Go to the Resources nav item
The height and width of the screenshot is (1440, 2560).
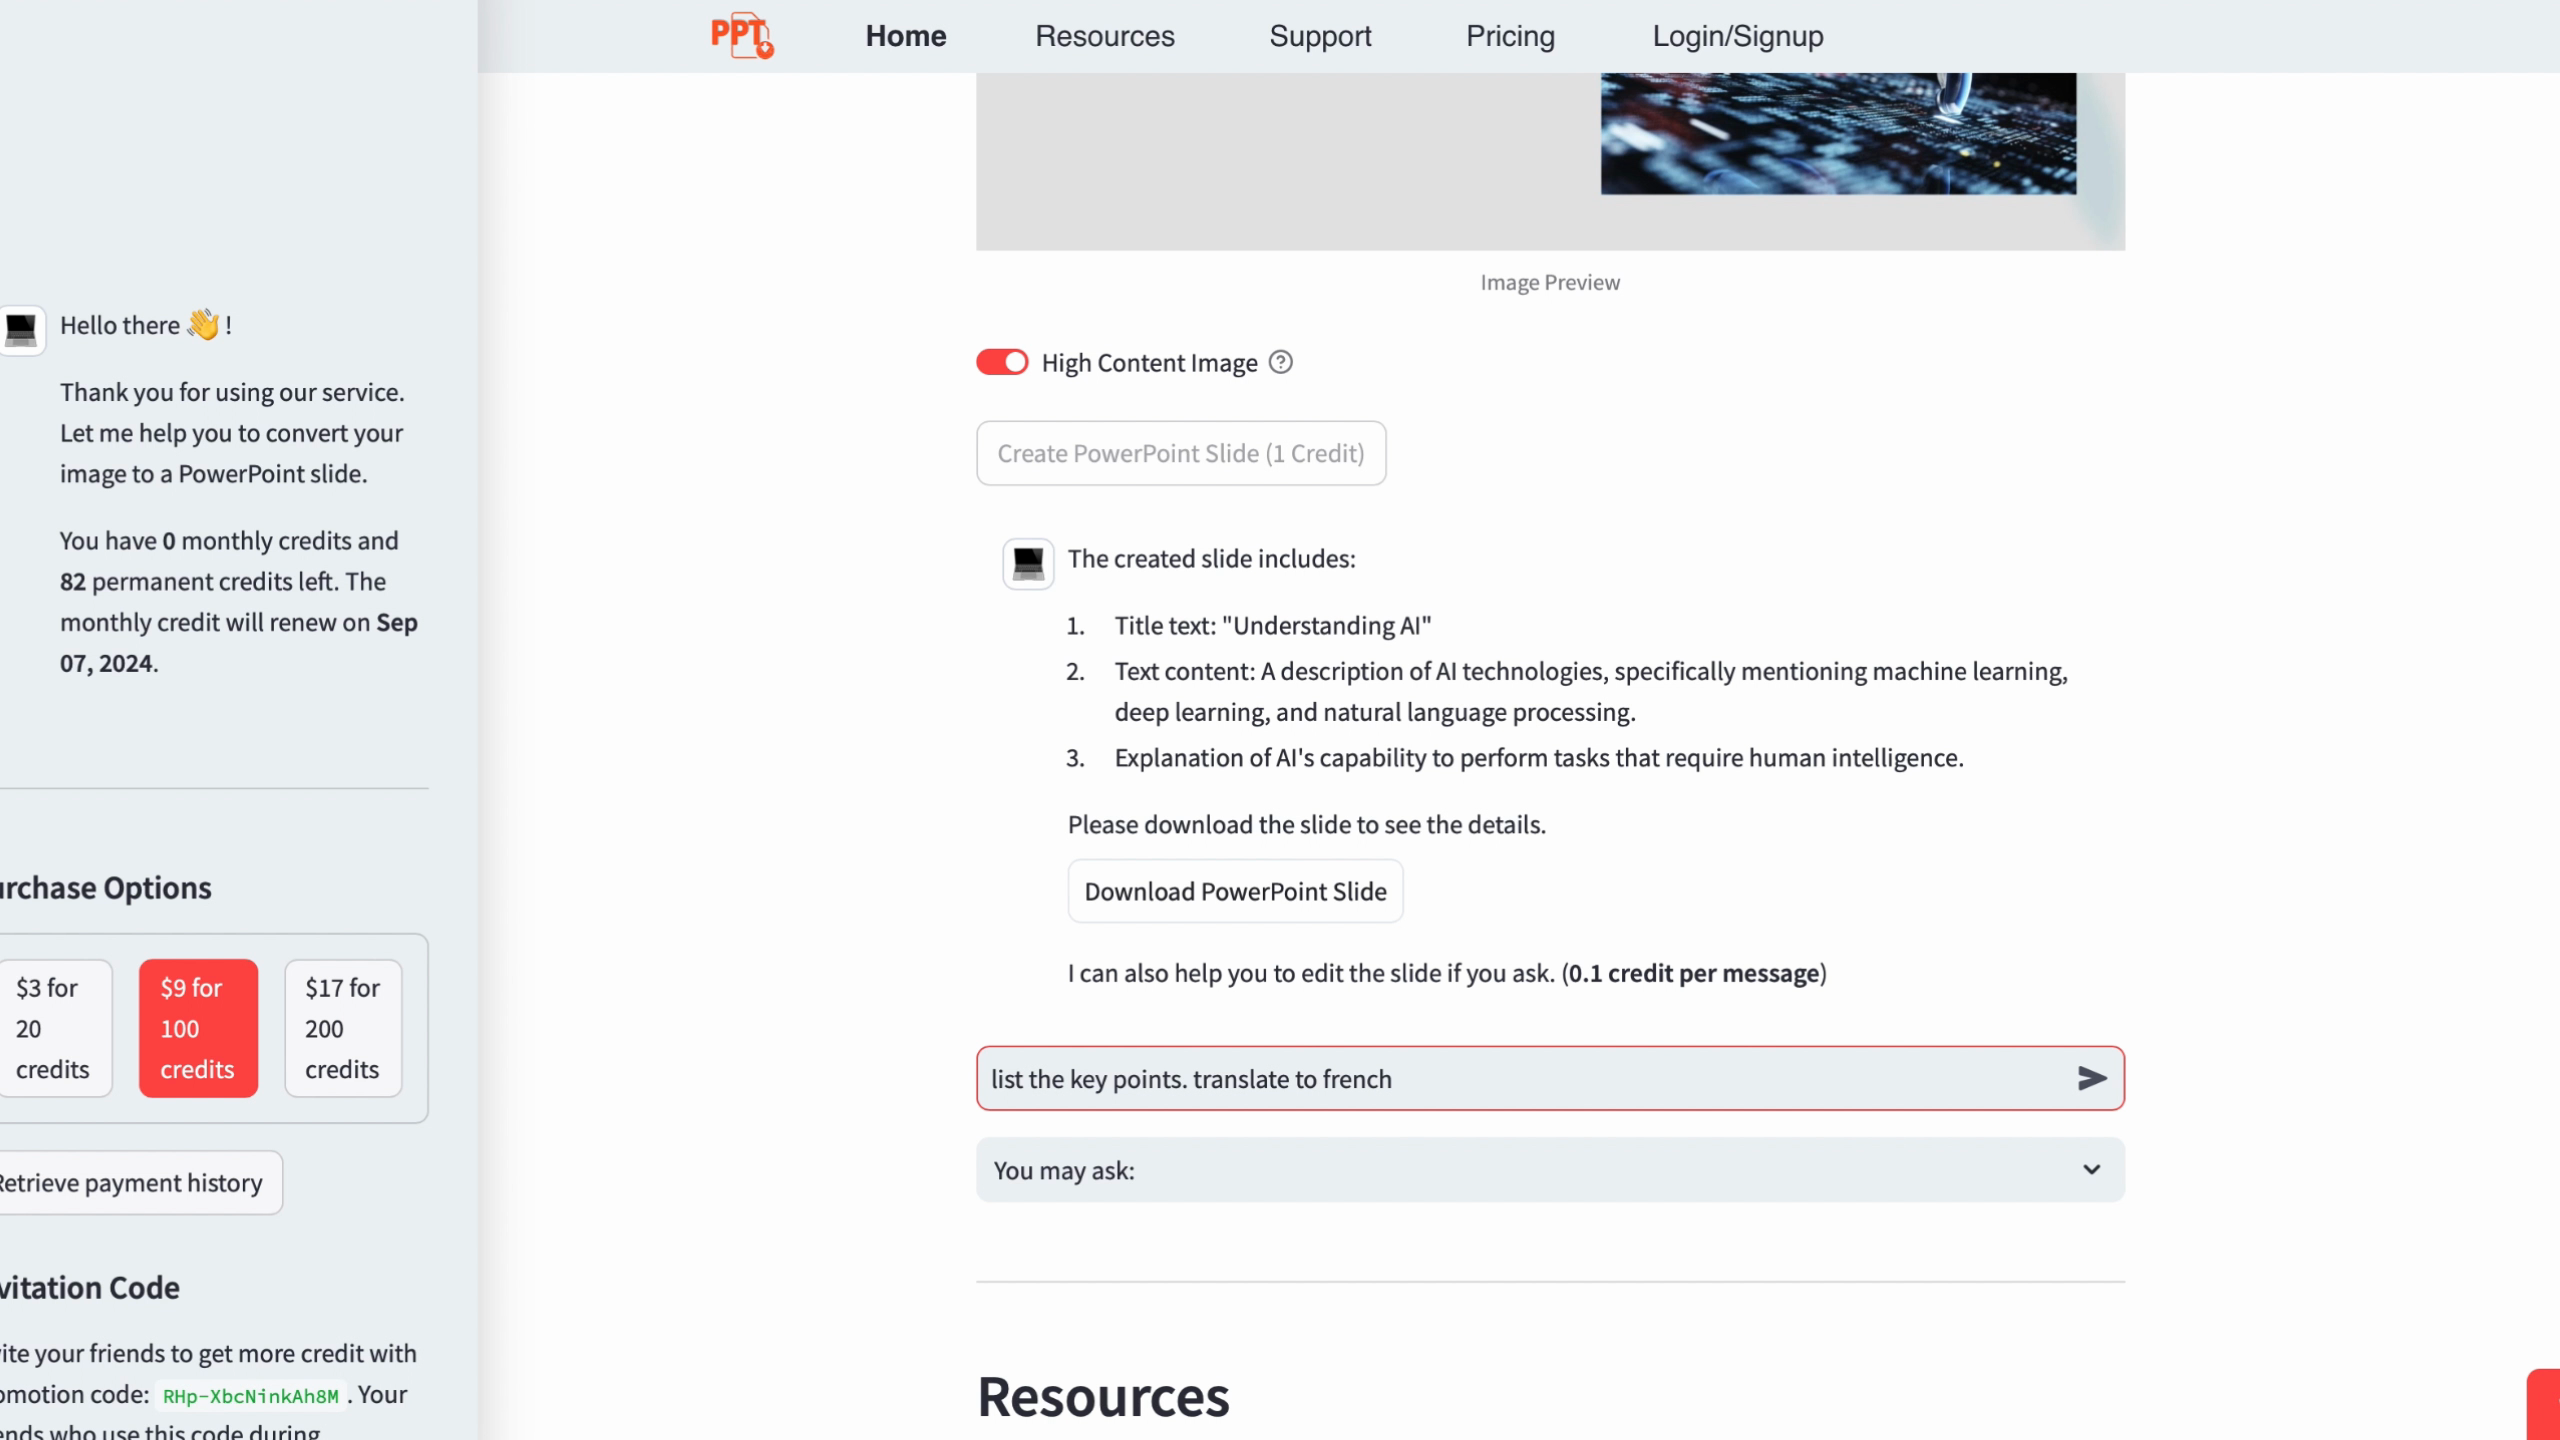pyautogui.click(x=1104, y=36)
